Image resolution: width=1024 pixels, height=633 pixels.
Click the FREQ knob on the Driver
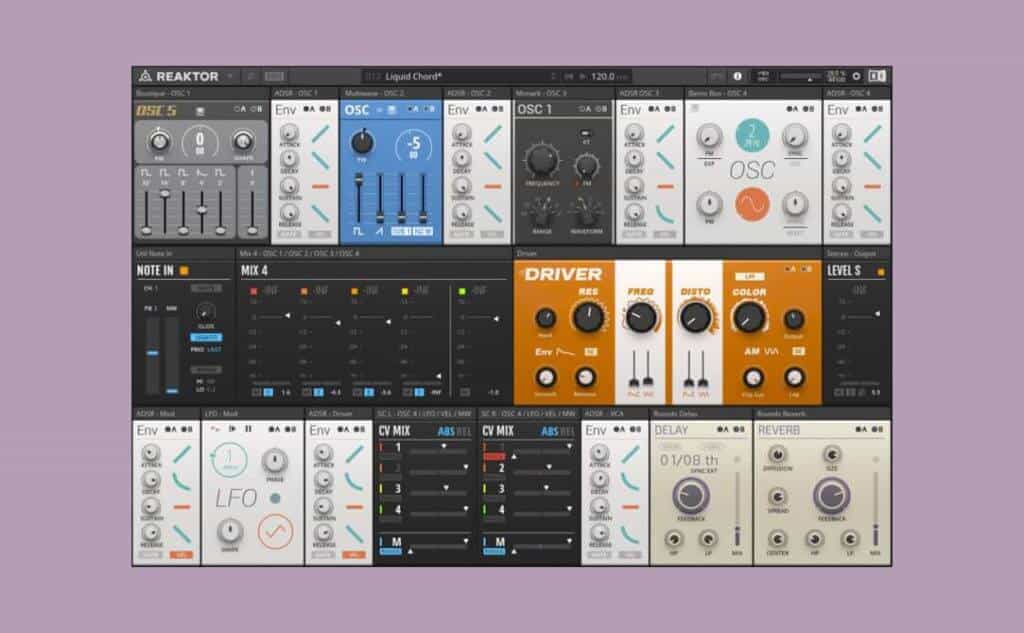point(641,317)
